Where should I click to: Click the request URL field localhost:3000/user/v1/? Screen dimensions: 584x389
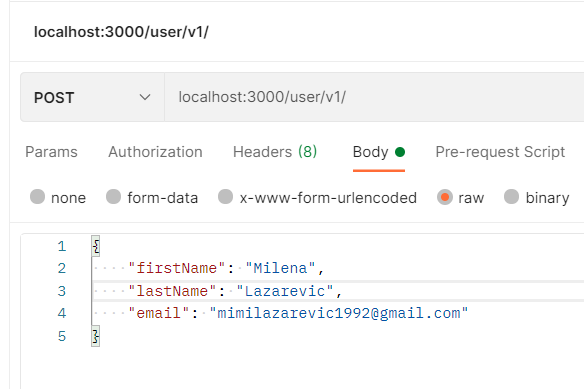point(374,97)
